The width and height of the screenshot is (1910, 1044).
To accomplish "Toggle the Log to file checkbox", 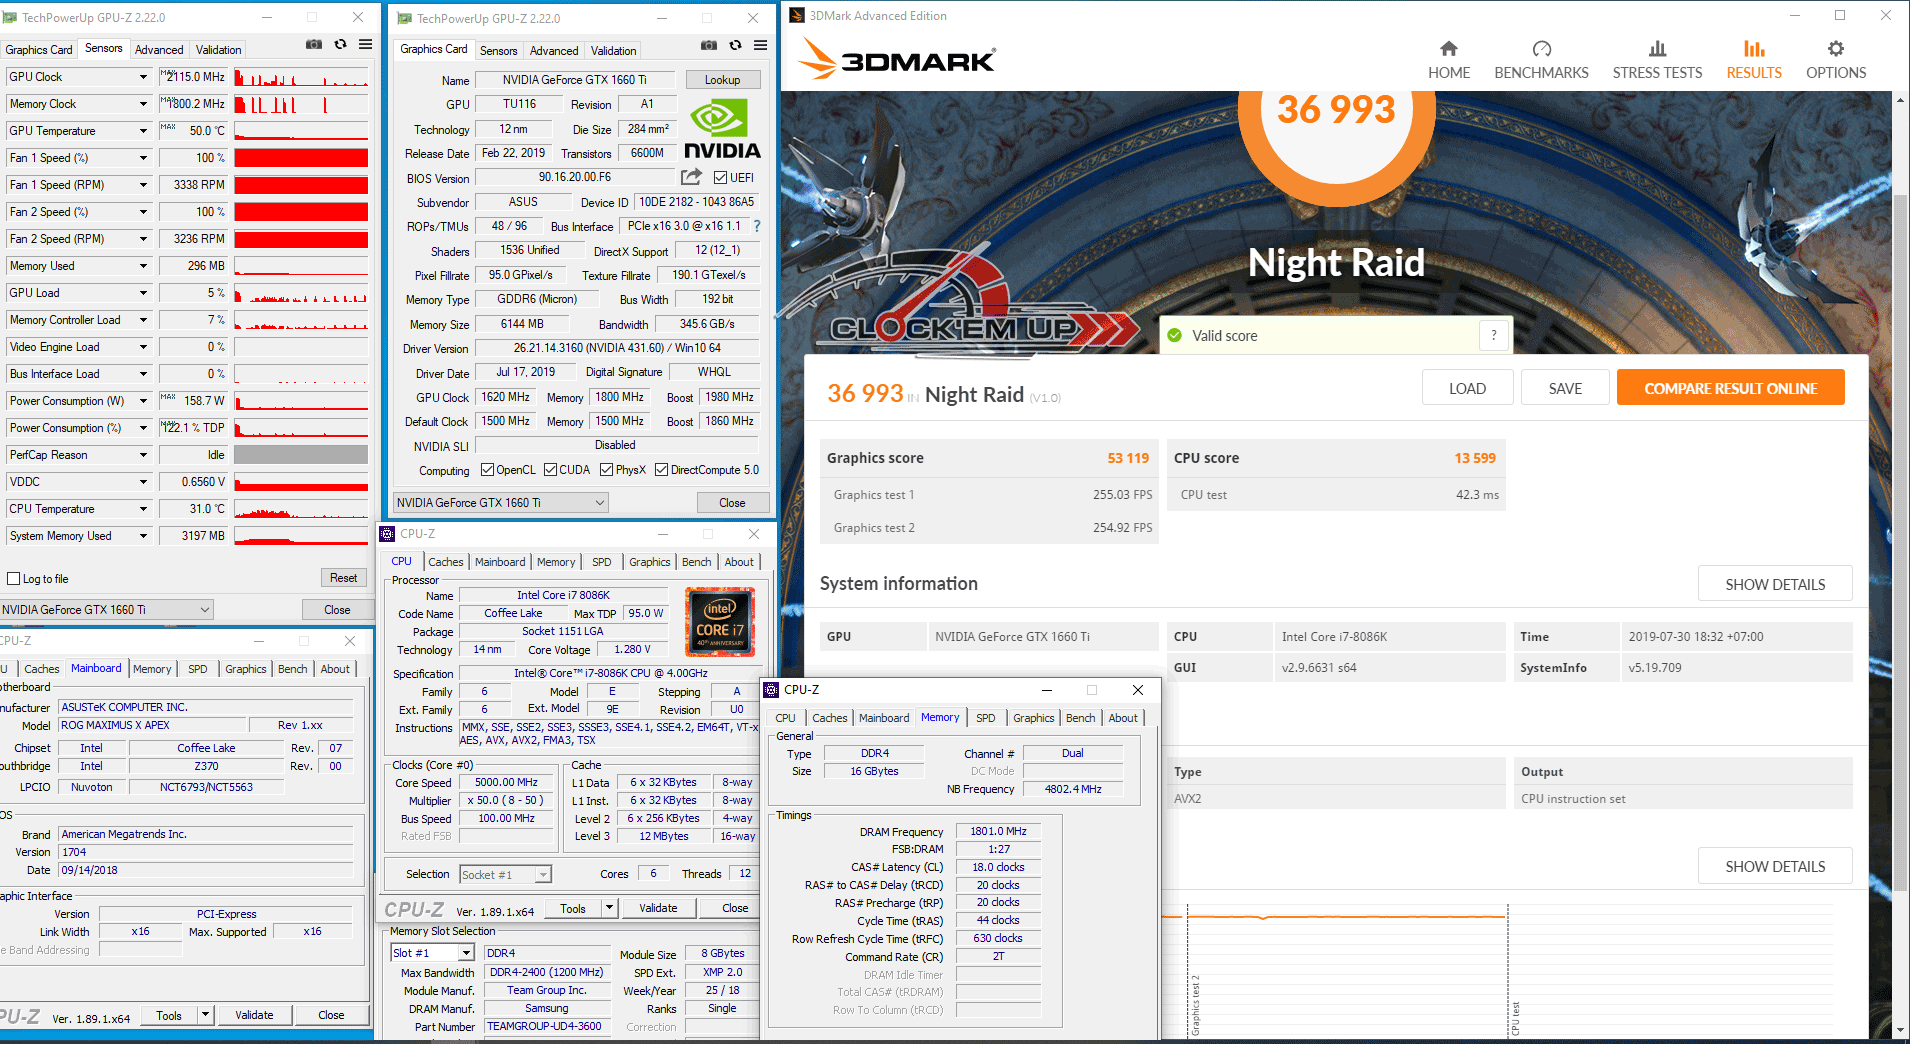I will [14, 579].
